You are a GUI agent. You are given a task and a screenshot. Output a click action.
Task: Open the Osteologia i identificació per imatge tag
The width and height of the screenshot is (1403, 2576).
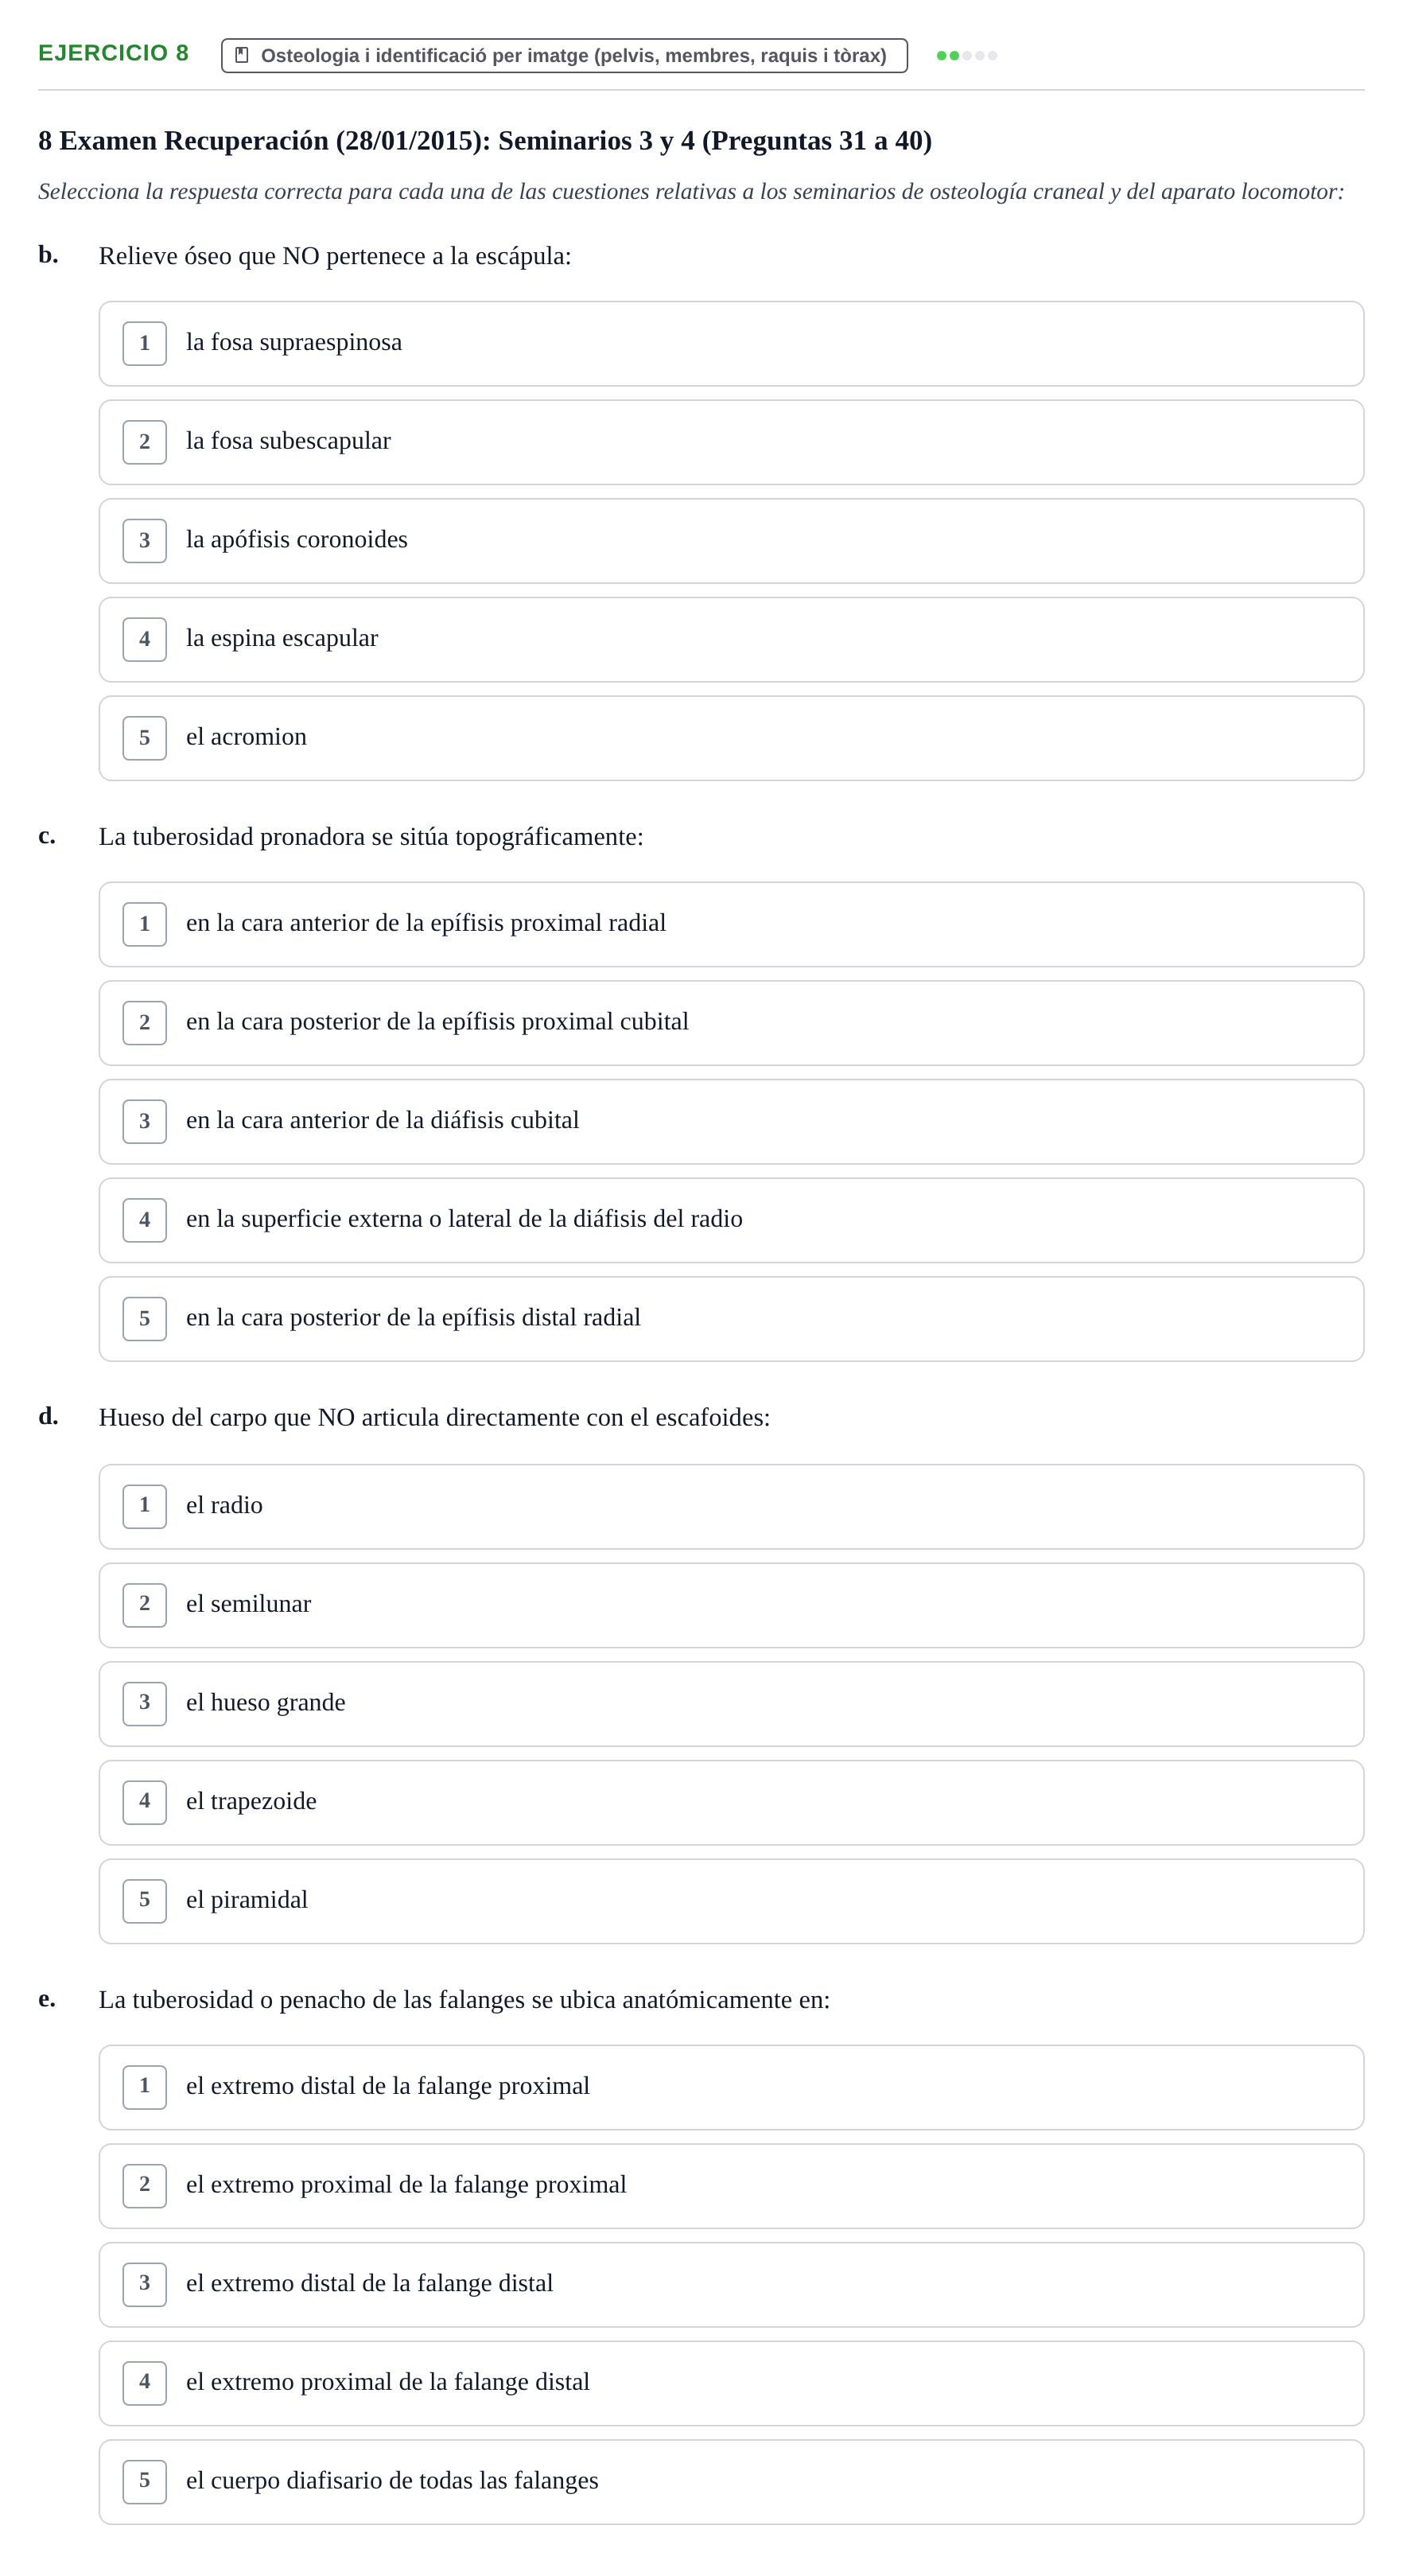[x=564, y=55]
